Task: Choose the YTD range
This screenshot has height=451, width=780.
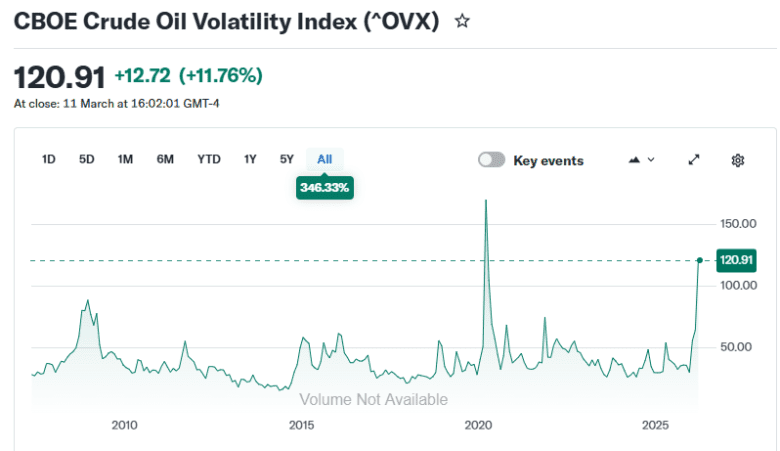Action: point(209,159)
